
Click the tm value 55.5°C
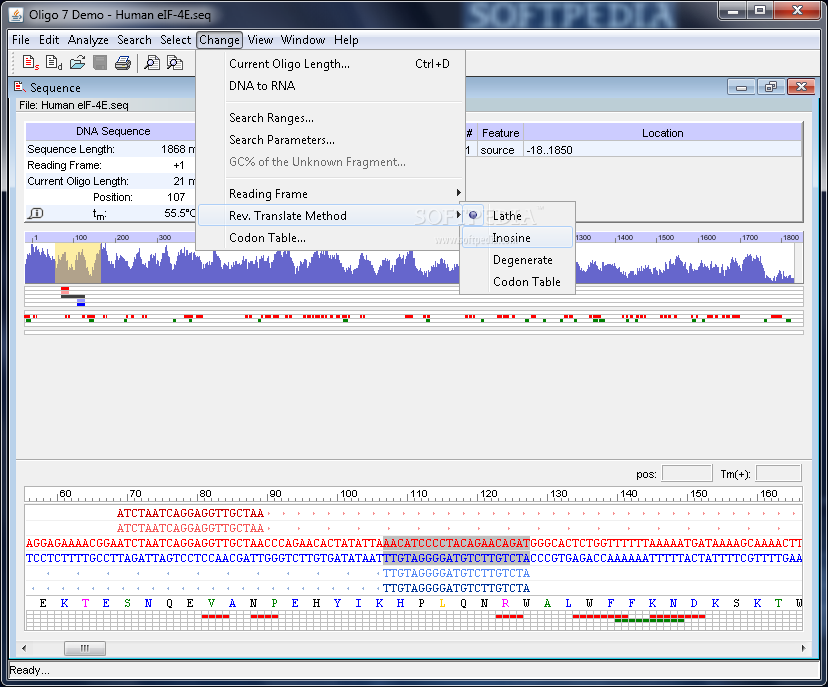coord(180,213)
